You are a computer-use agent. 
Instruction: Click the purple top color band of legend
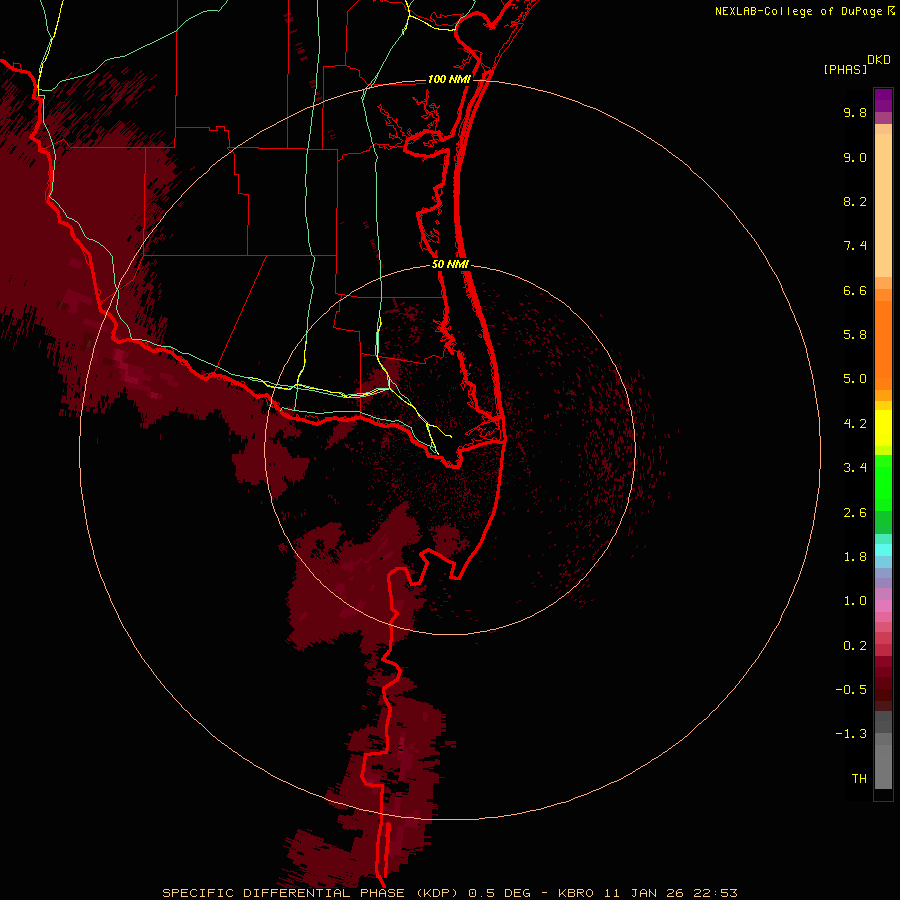tap(883, 100)
